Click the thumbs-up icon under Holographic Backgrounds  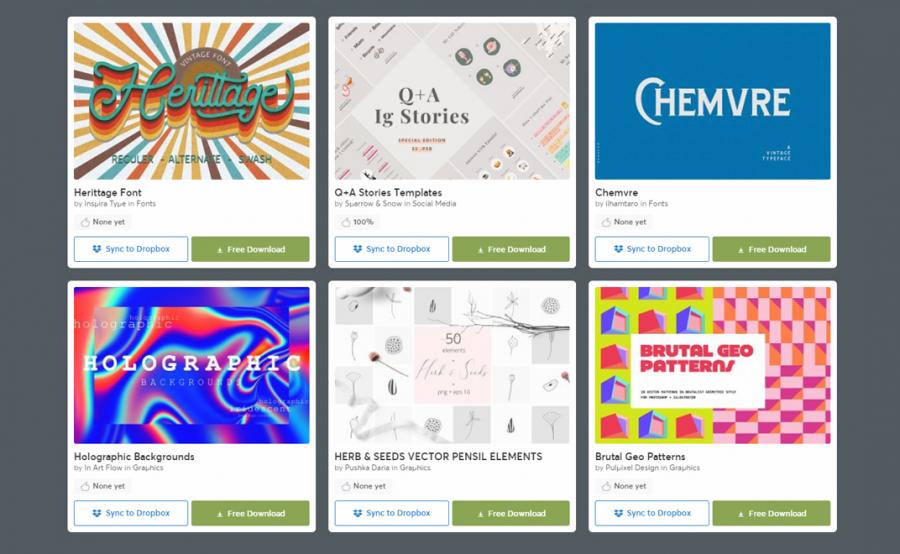click(85, 486)
